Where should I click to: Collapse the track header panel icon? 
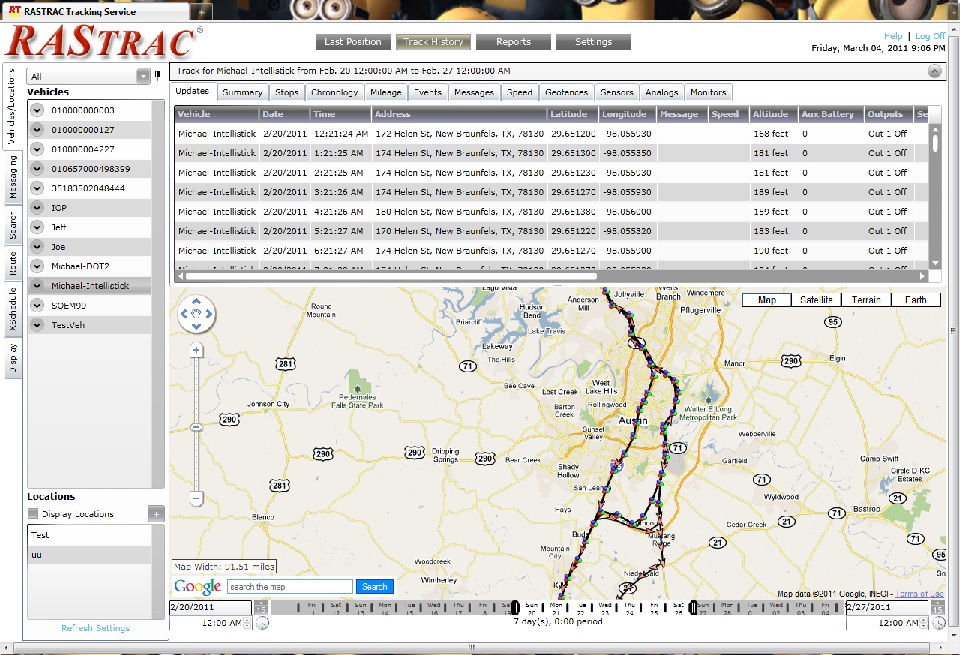(934, 71)
